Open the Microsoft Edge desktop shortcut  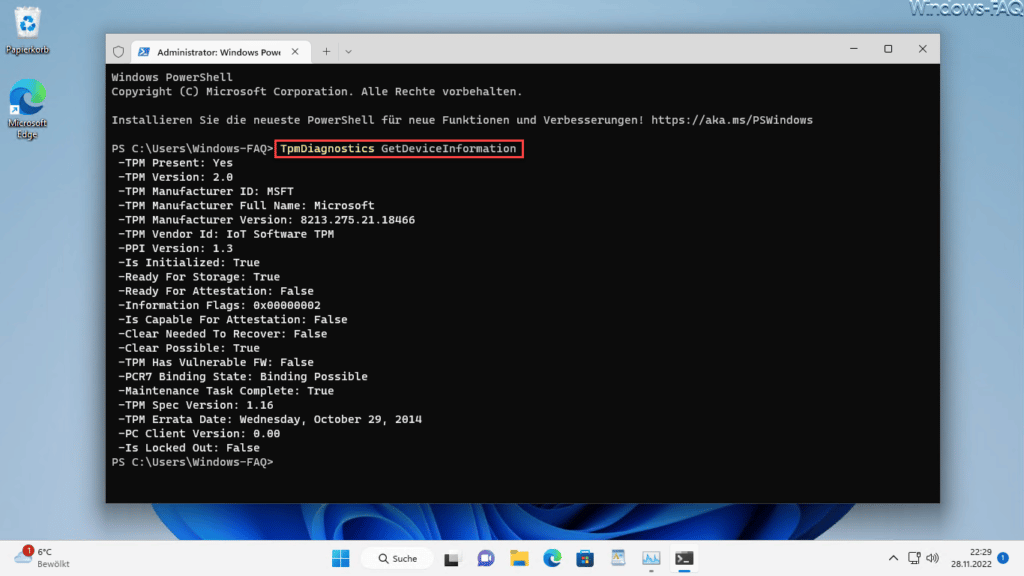pyautogui.click(x=27, y=109)
